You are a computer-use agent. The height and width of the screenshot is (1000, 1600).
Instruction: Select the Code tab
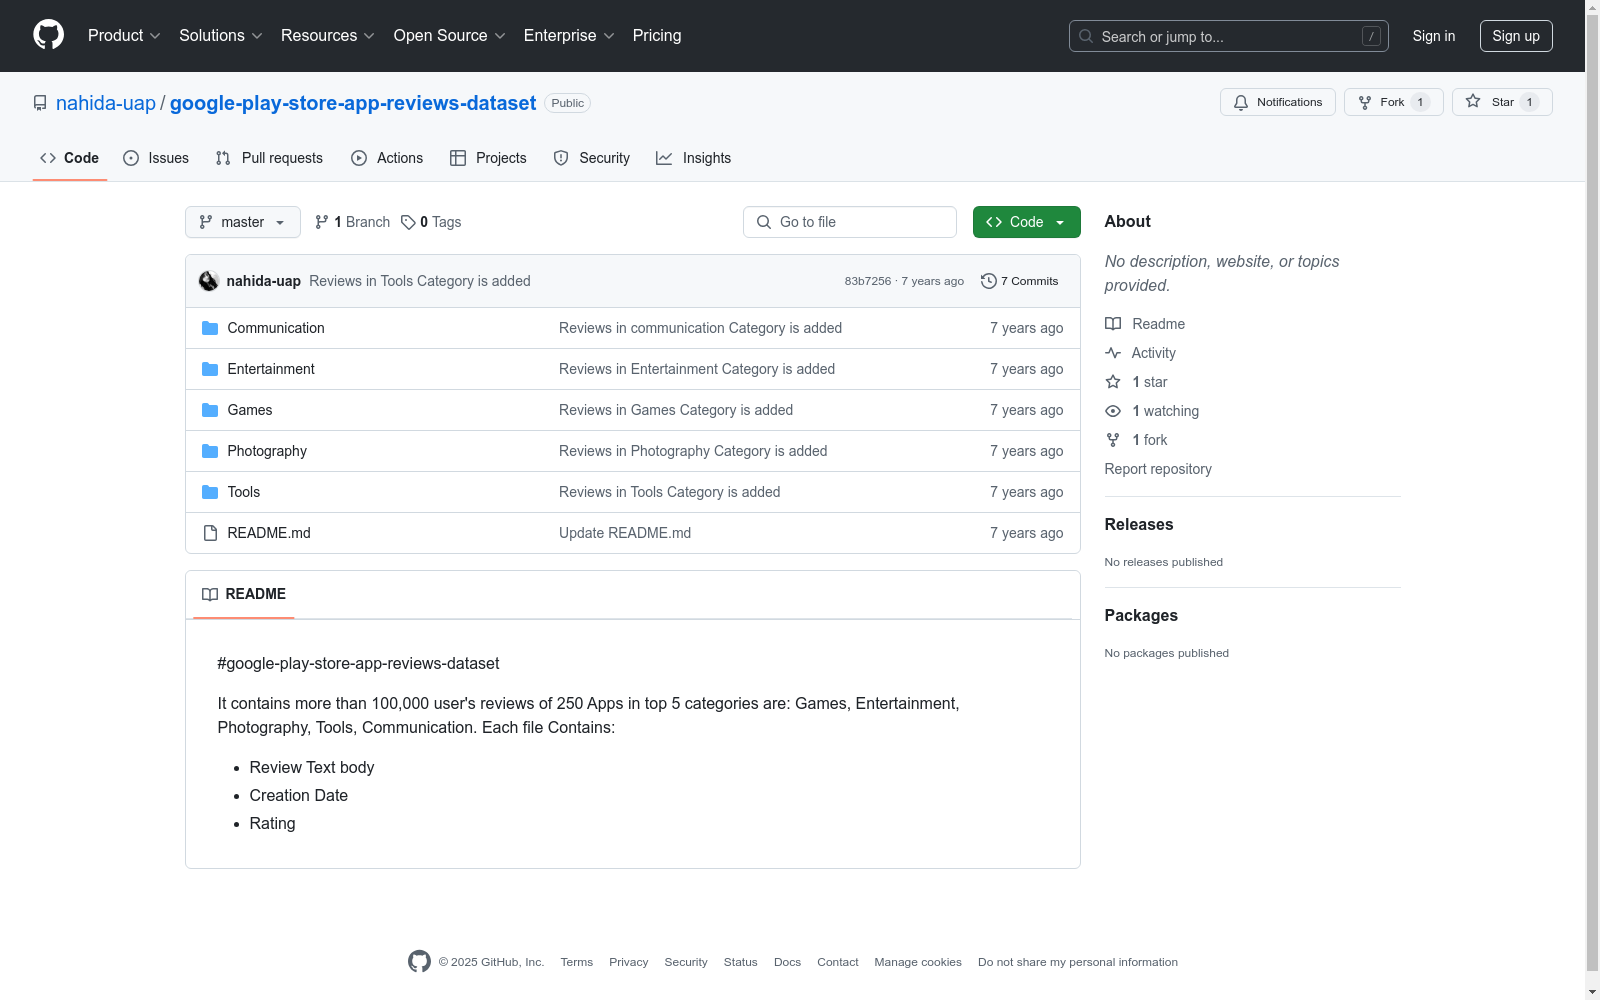pos(69,158)
